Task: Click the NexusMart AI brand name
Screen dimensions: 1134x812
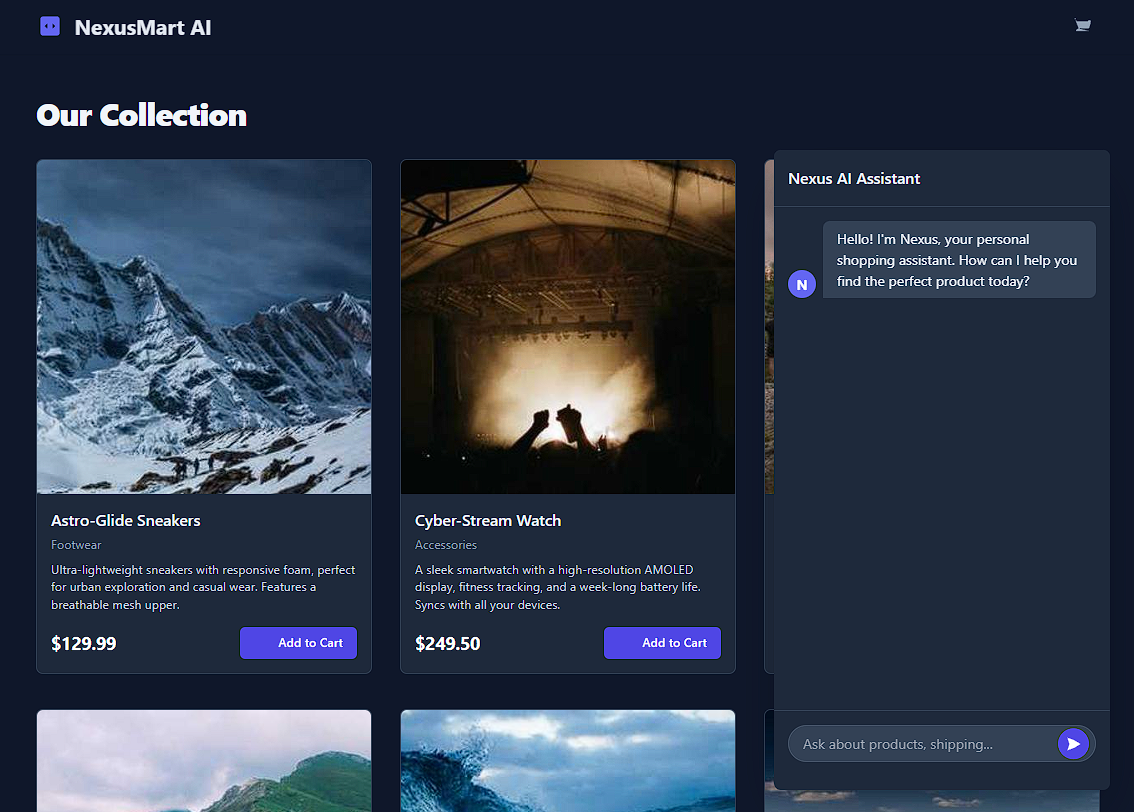Action: [x=143, y=27]
